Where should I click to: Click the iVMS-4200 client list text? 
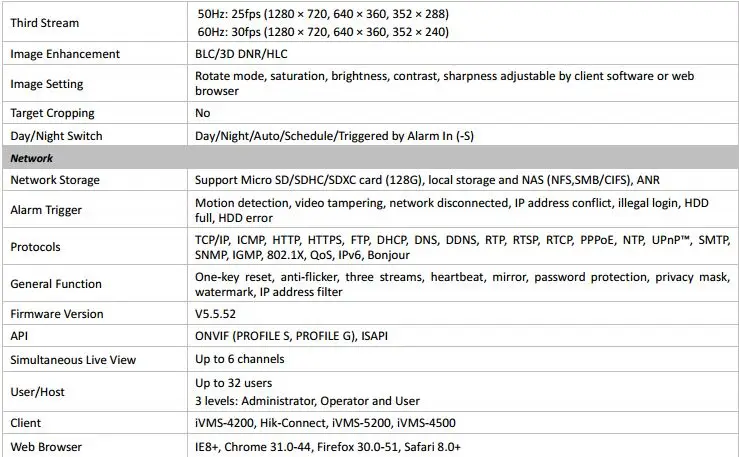[325, 423]
